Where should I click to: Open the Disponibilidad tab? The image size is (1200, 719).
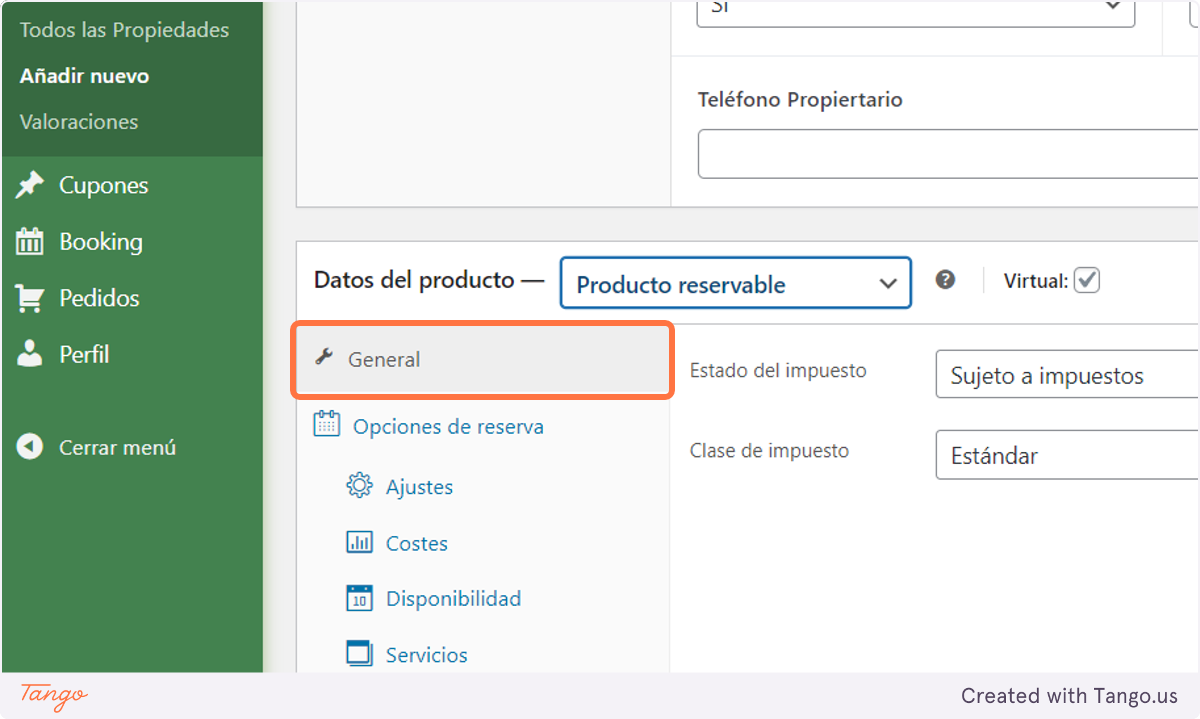(x=453, y=599)
